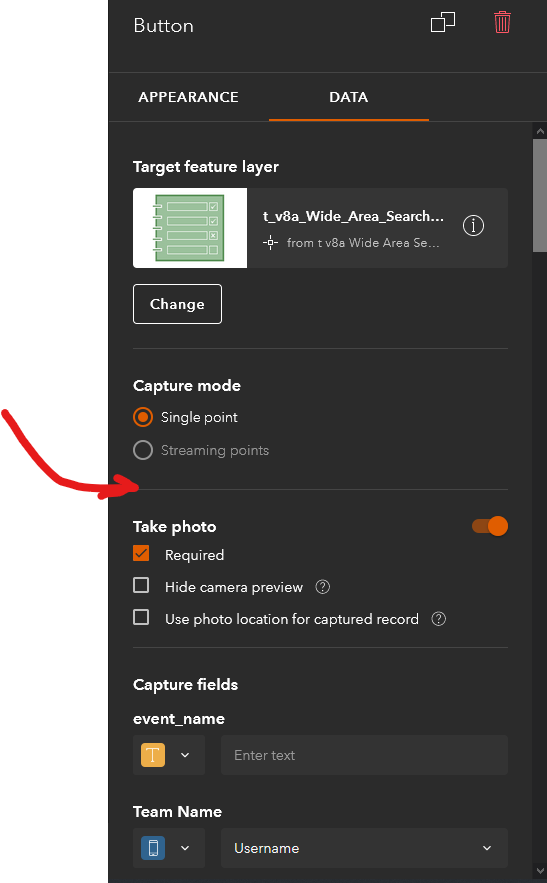Open info for the target feature layer
This screenshot has height=883, width=547.
(473, 226)
